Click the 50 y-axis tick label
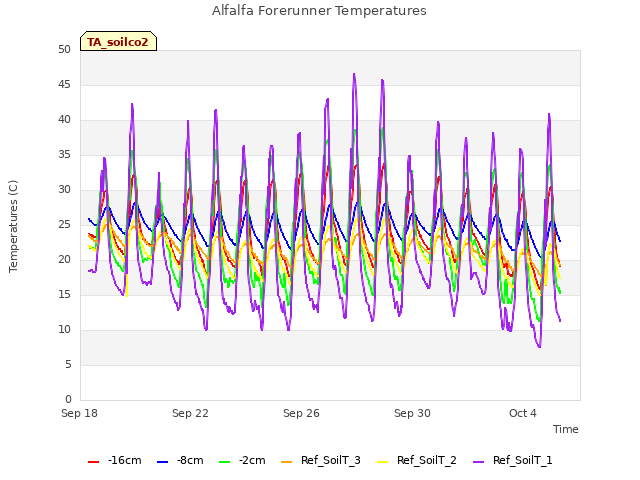640x480 pixels. (64, 50)
